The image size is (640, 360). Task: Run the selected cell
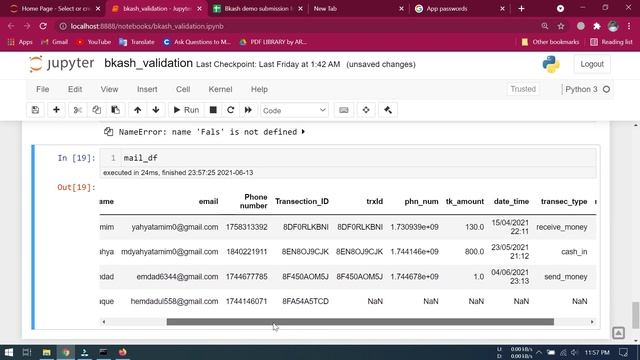pos(186,110)
